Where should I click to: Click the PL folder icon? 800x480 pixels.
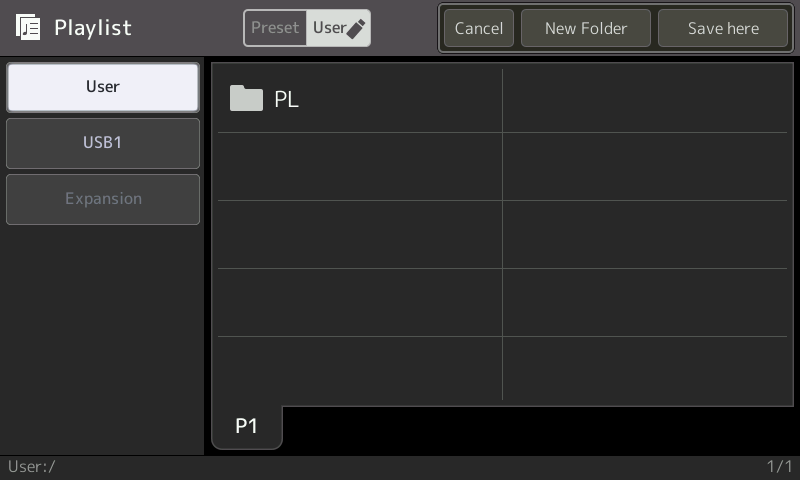point(246,98)
